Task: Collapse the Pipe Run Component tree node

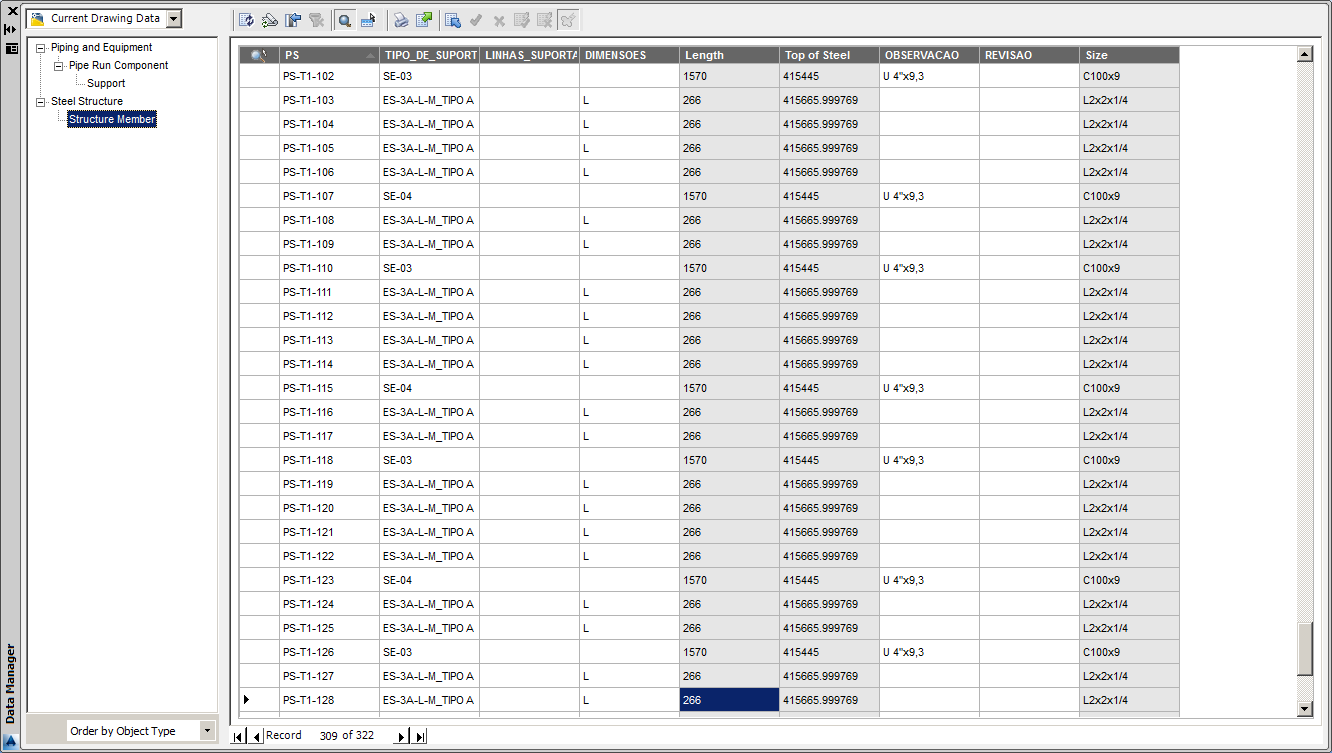Action: click(x=58, y=65)
